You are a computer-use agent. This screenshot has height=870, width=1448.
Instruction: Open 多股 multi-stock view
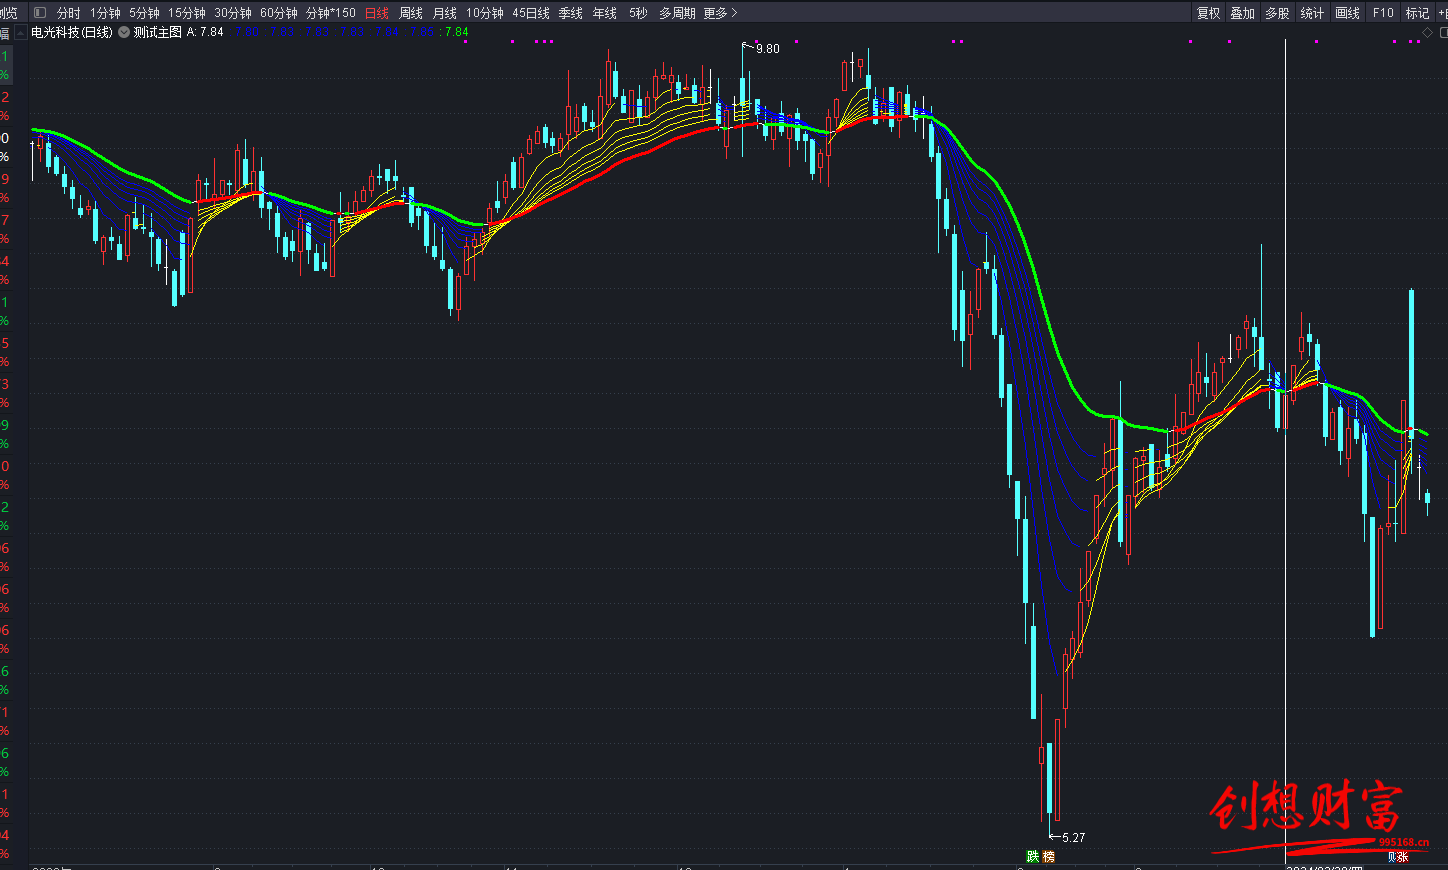point(1277,13)
